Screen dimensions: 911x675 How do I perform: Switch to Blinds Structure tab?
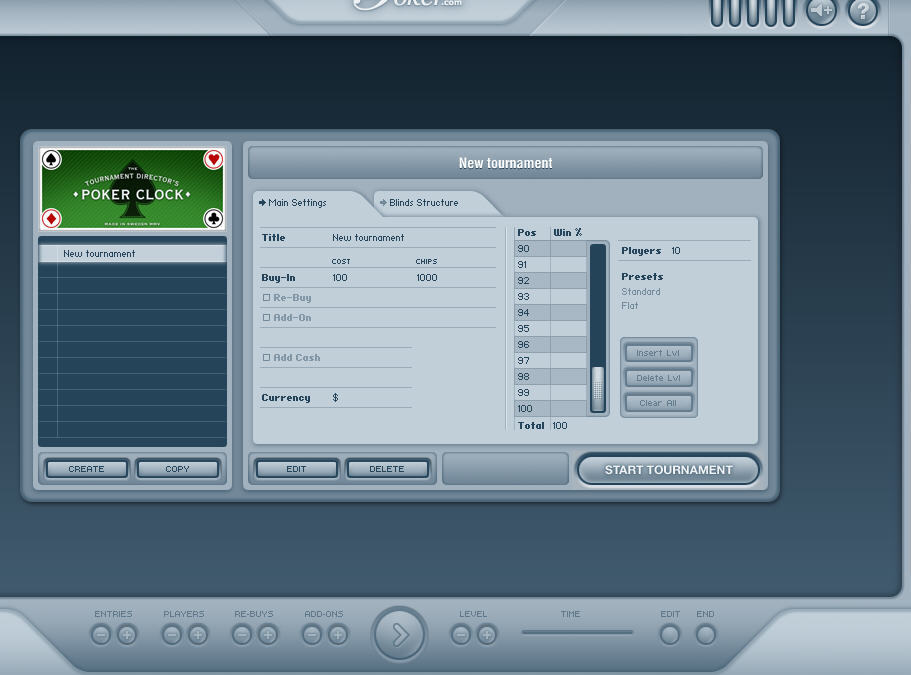[x=423, y=203]
